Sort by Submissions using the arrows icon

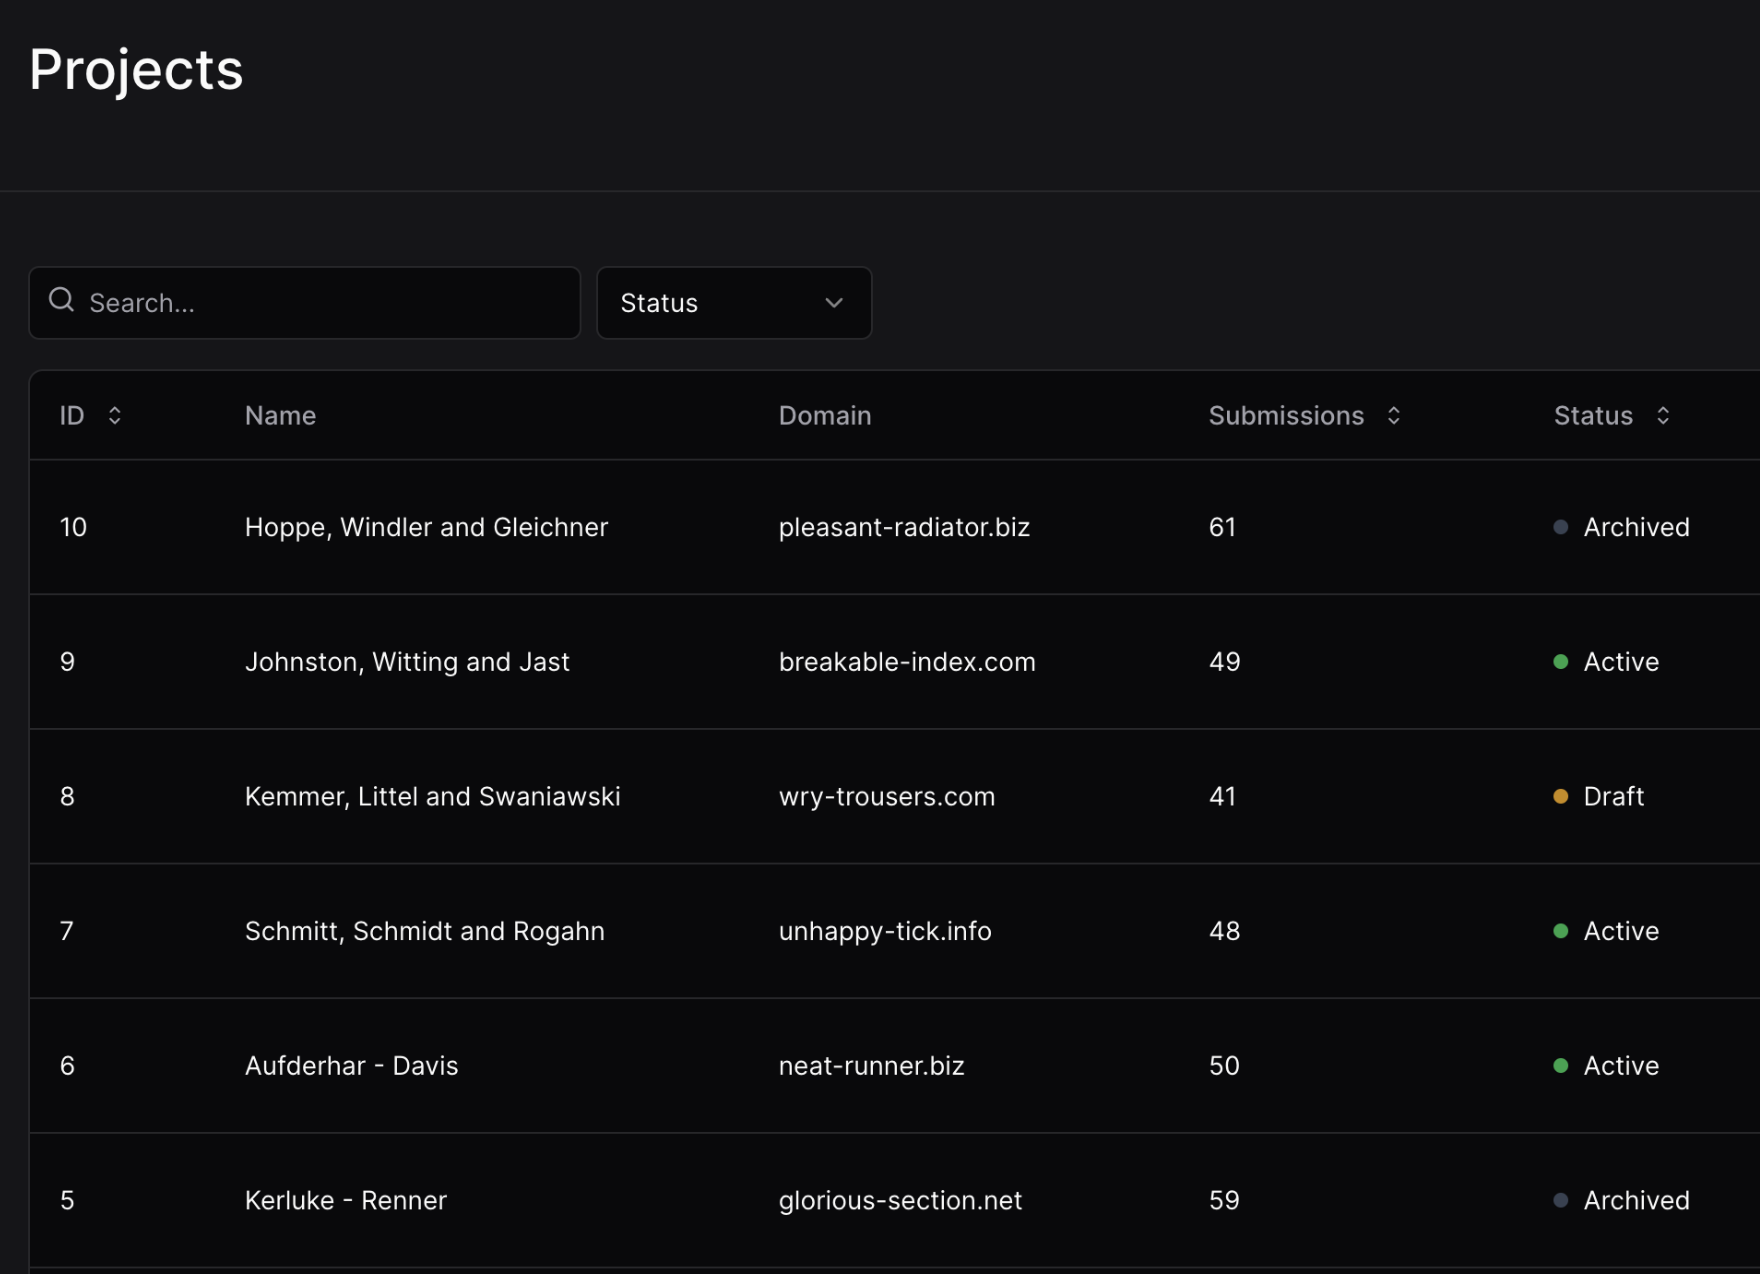[1393, 416]
